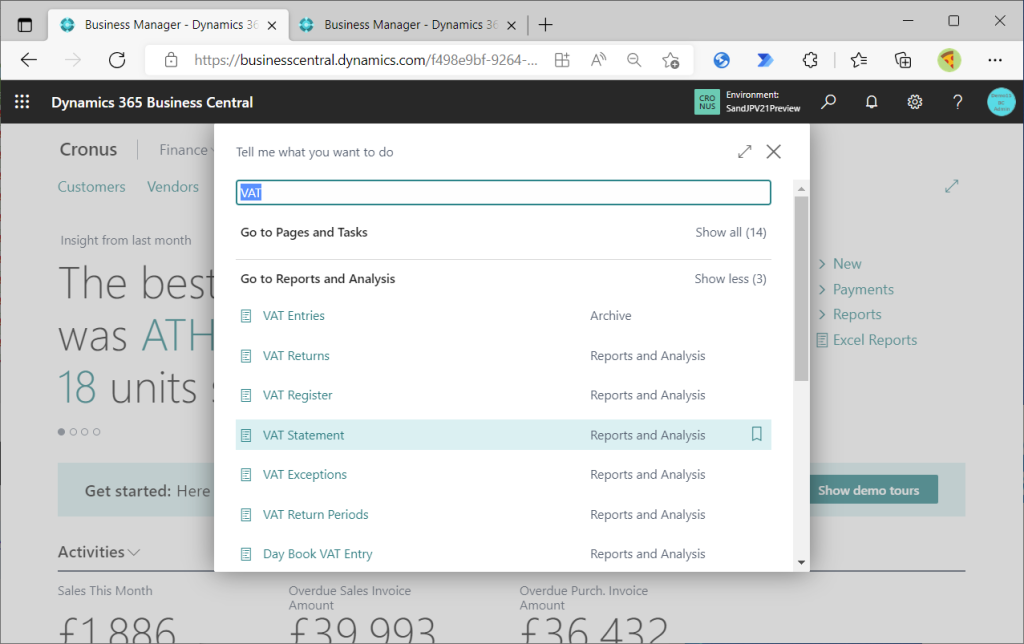Screen dimensions: 1024x644
Task: Click the Power Automate extension icon
Action: 765,60
